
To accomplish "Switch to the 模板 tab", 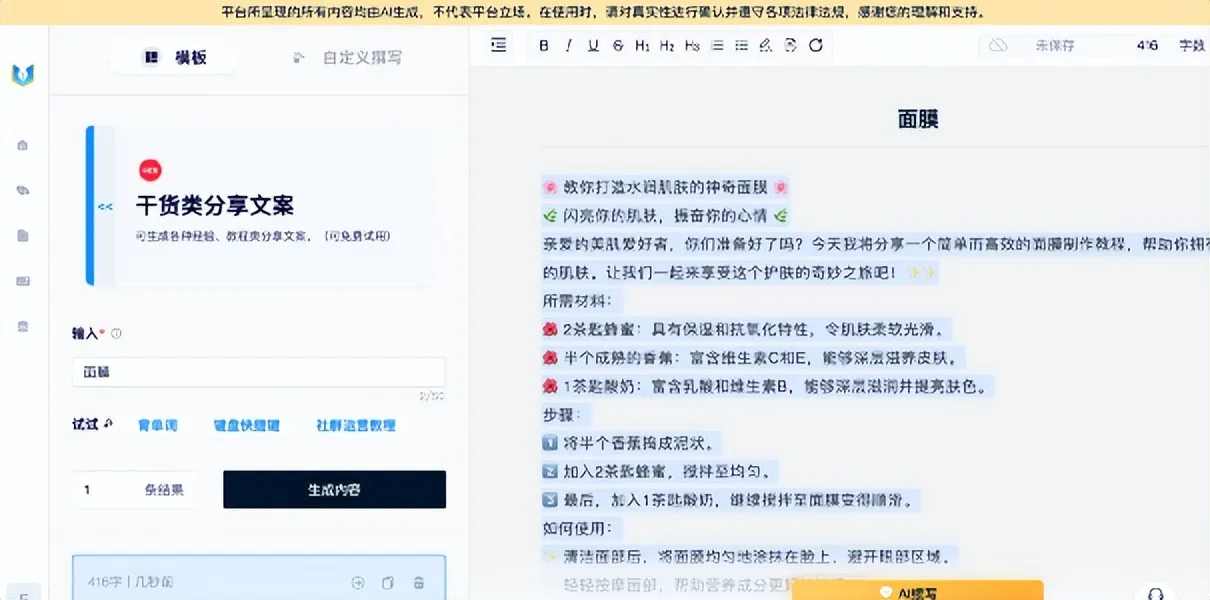I will pyautogui.click(x=173, y=58).
